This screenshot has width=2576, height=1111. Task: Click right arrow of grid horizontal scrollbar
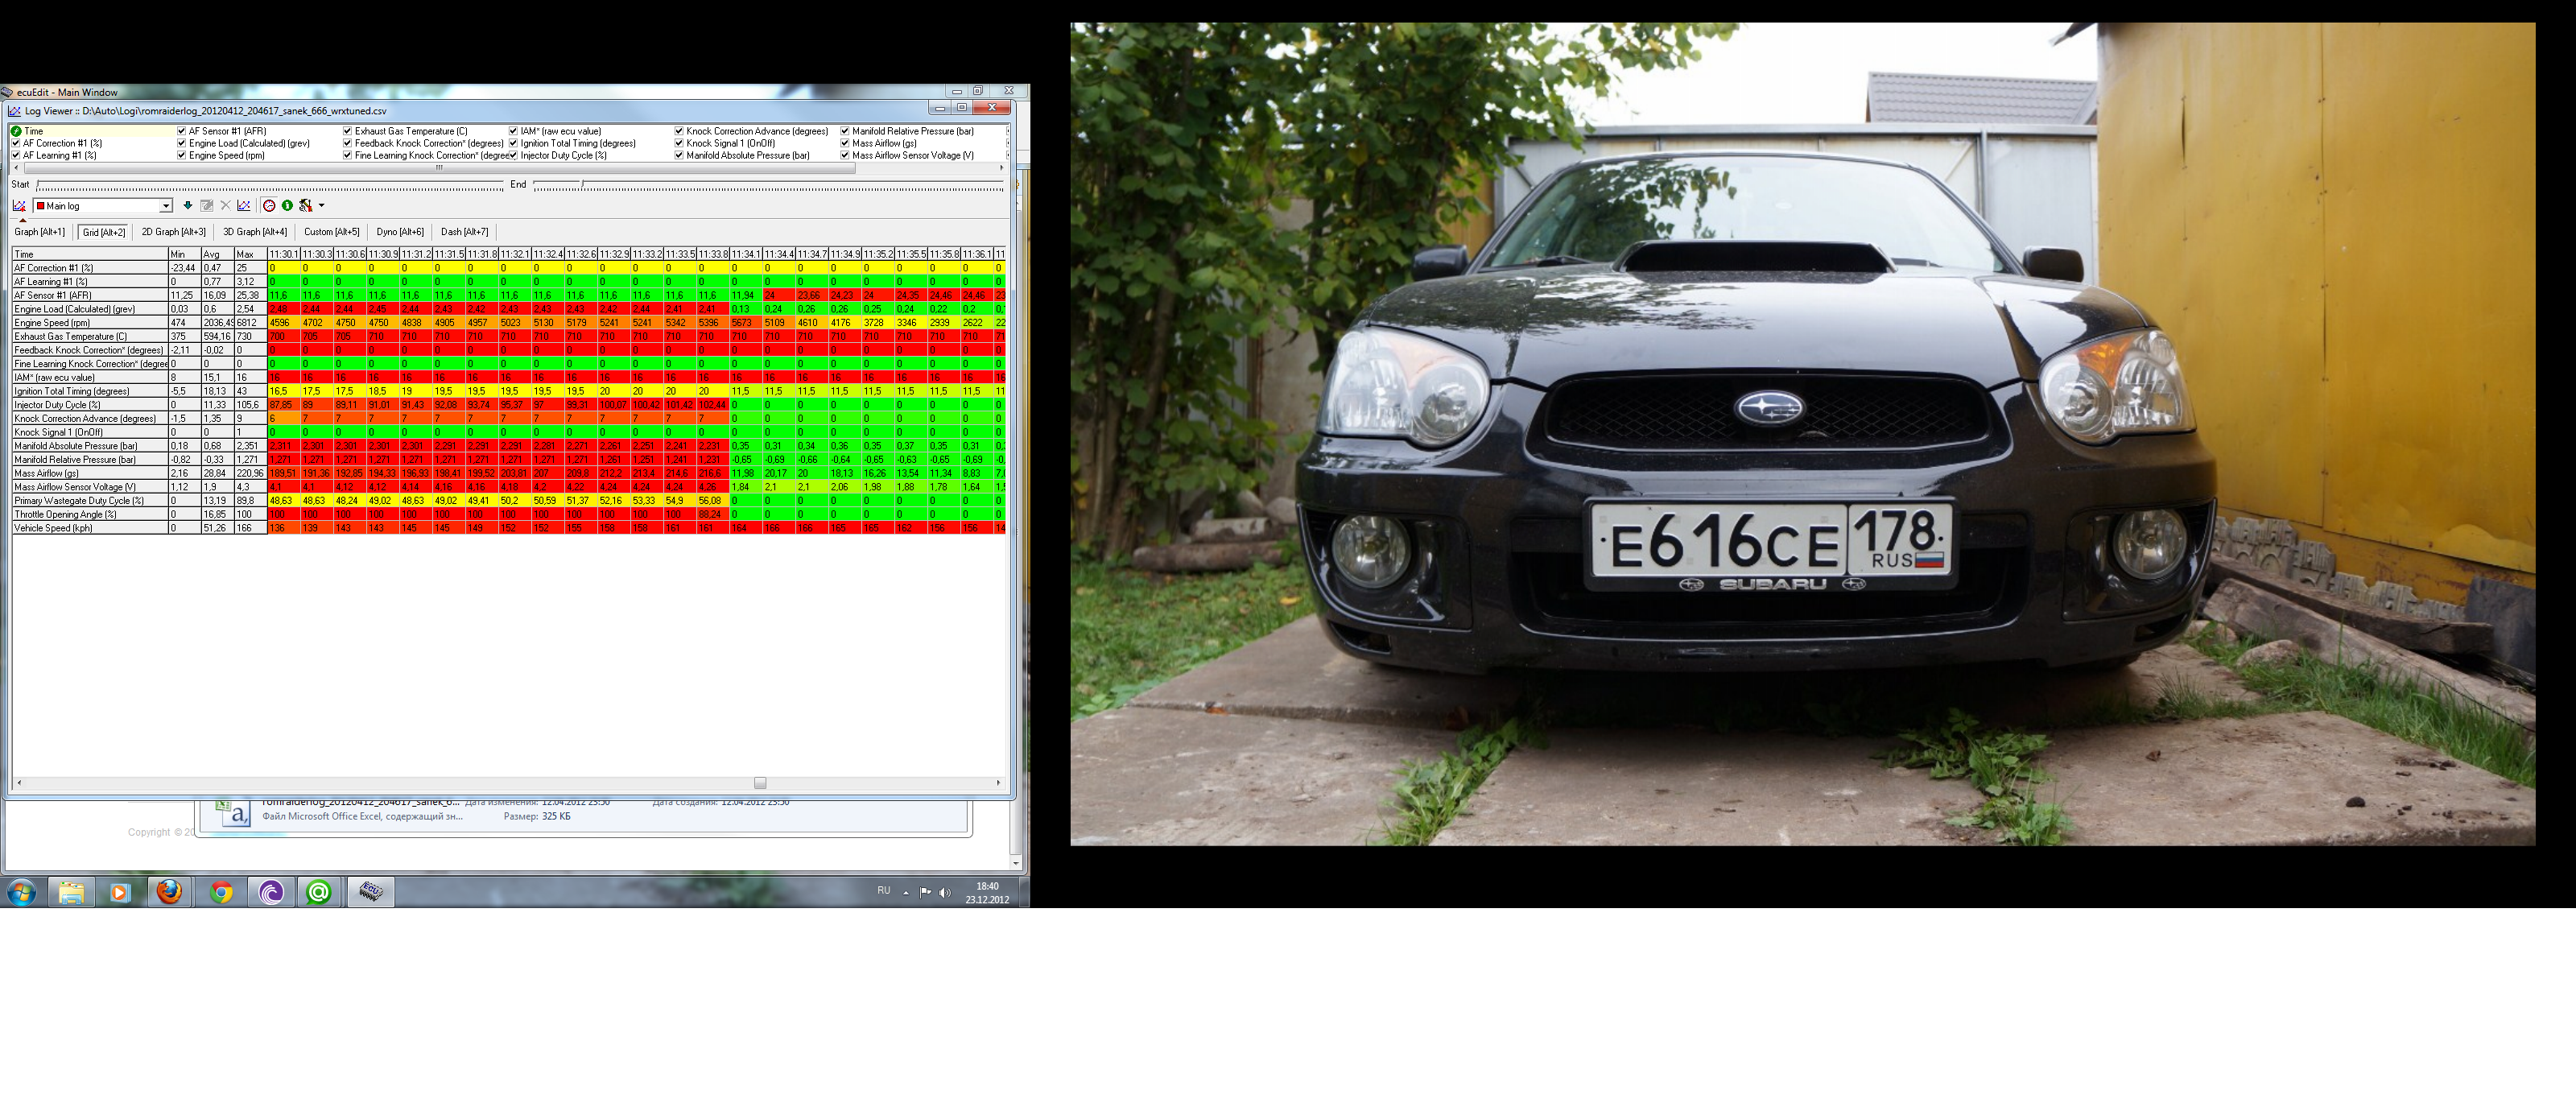998,784
